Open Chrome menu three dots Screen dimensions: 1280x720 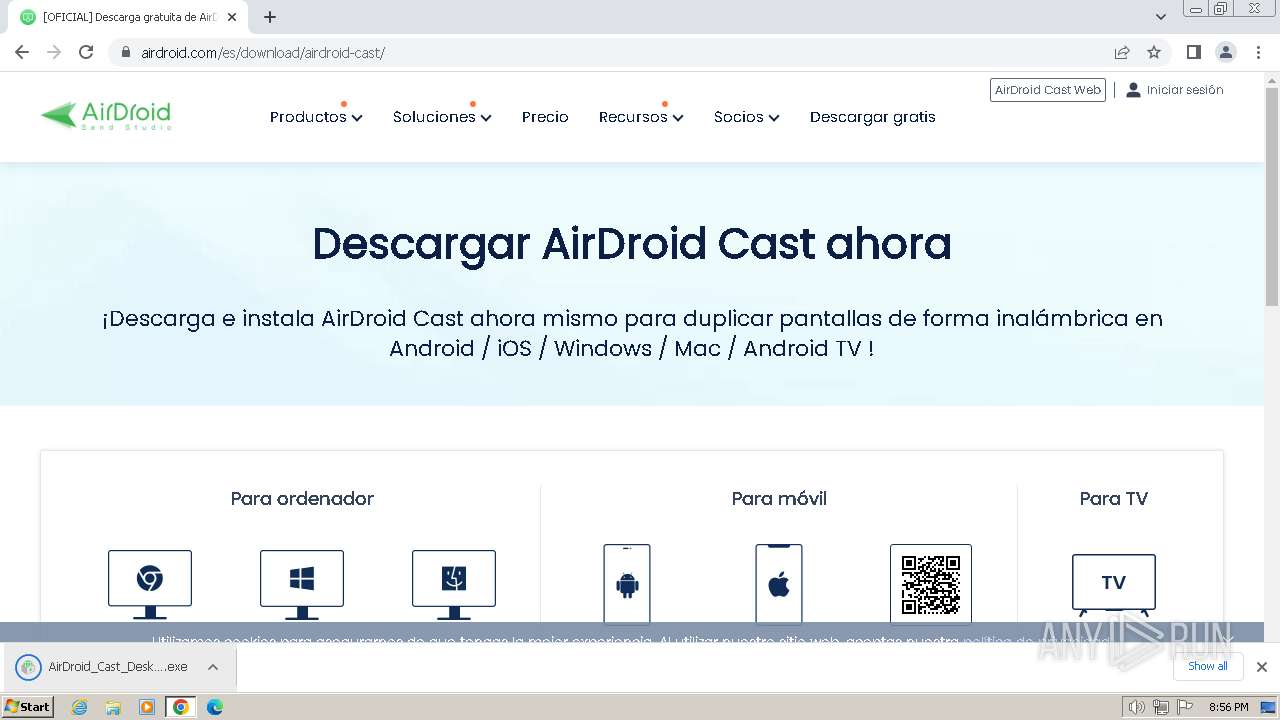click(x=1257, y=52)
